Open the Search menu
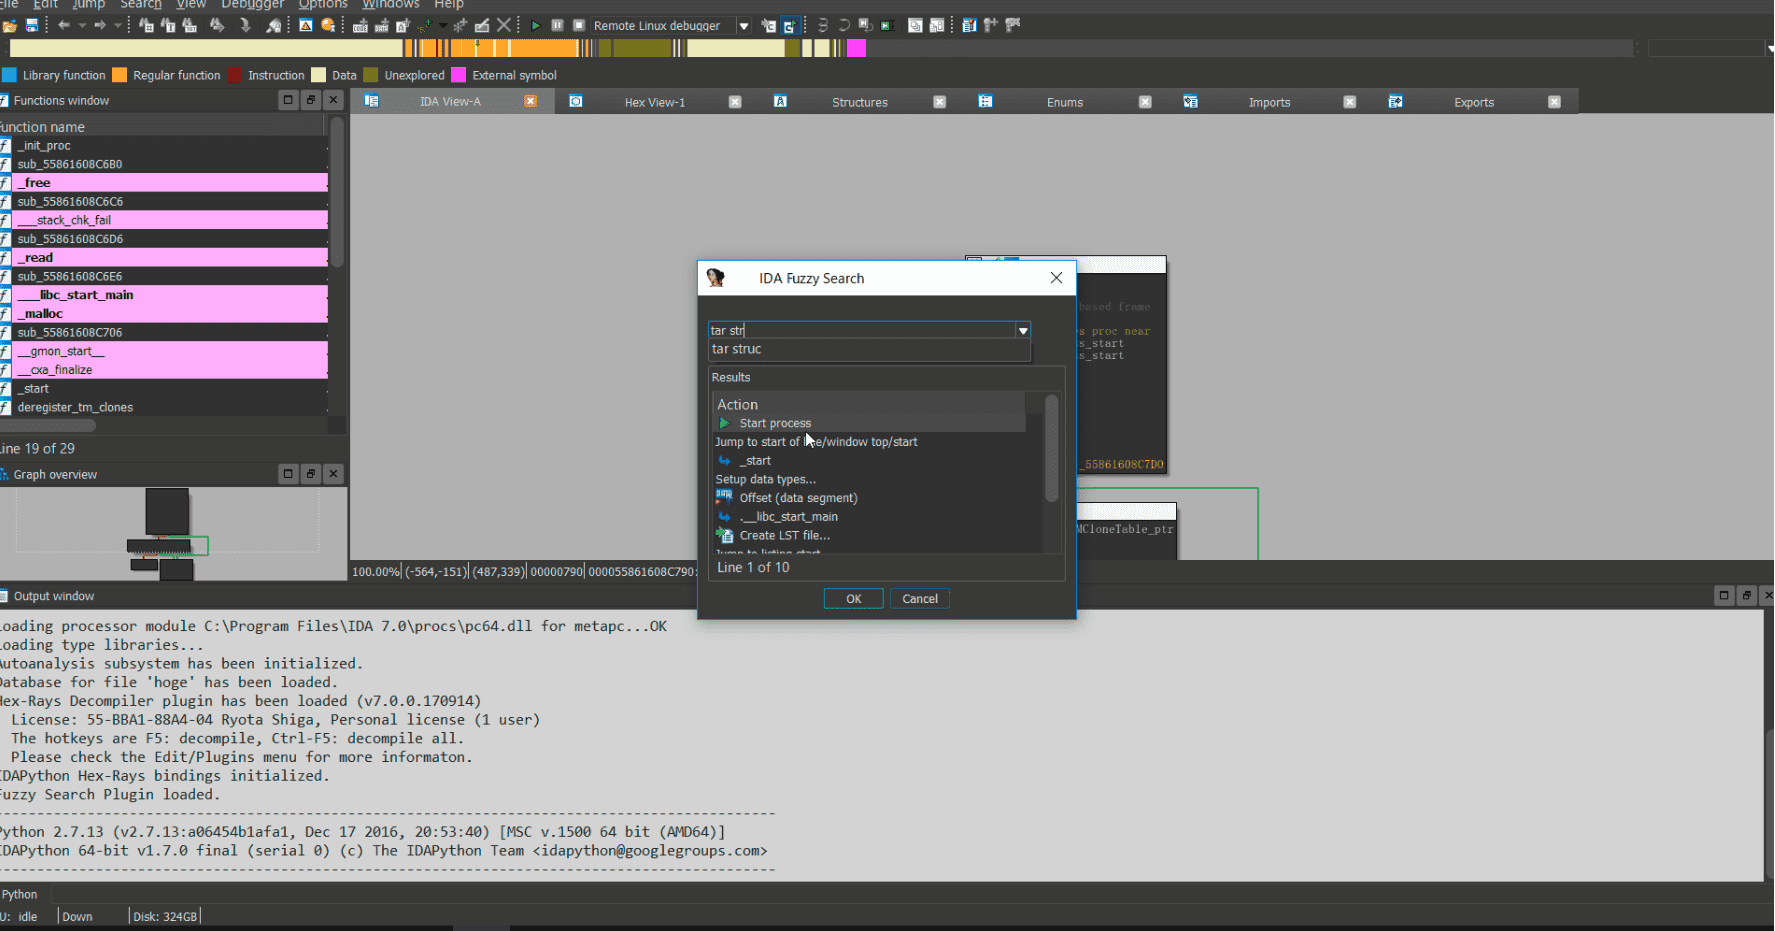 click(141, 4)
